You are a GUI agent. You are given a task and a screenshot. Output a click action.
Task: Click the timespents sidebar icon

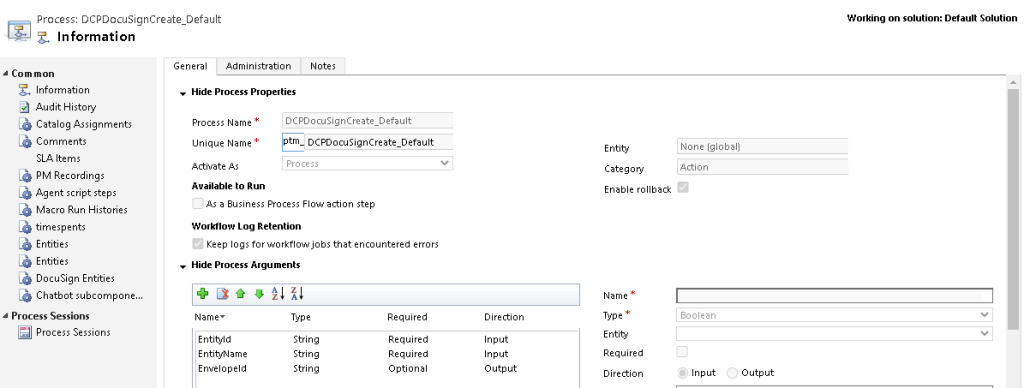25,227
